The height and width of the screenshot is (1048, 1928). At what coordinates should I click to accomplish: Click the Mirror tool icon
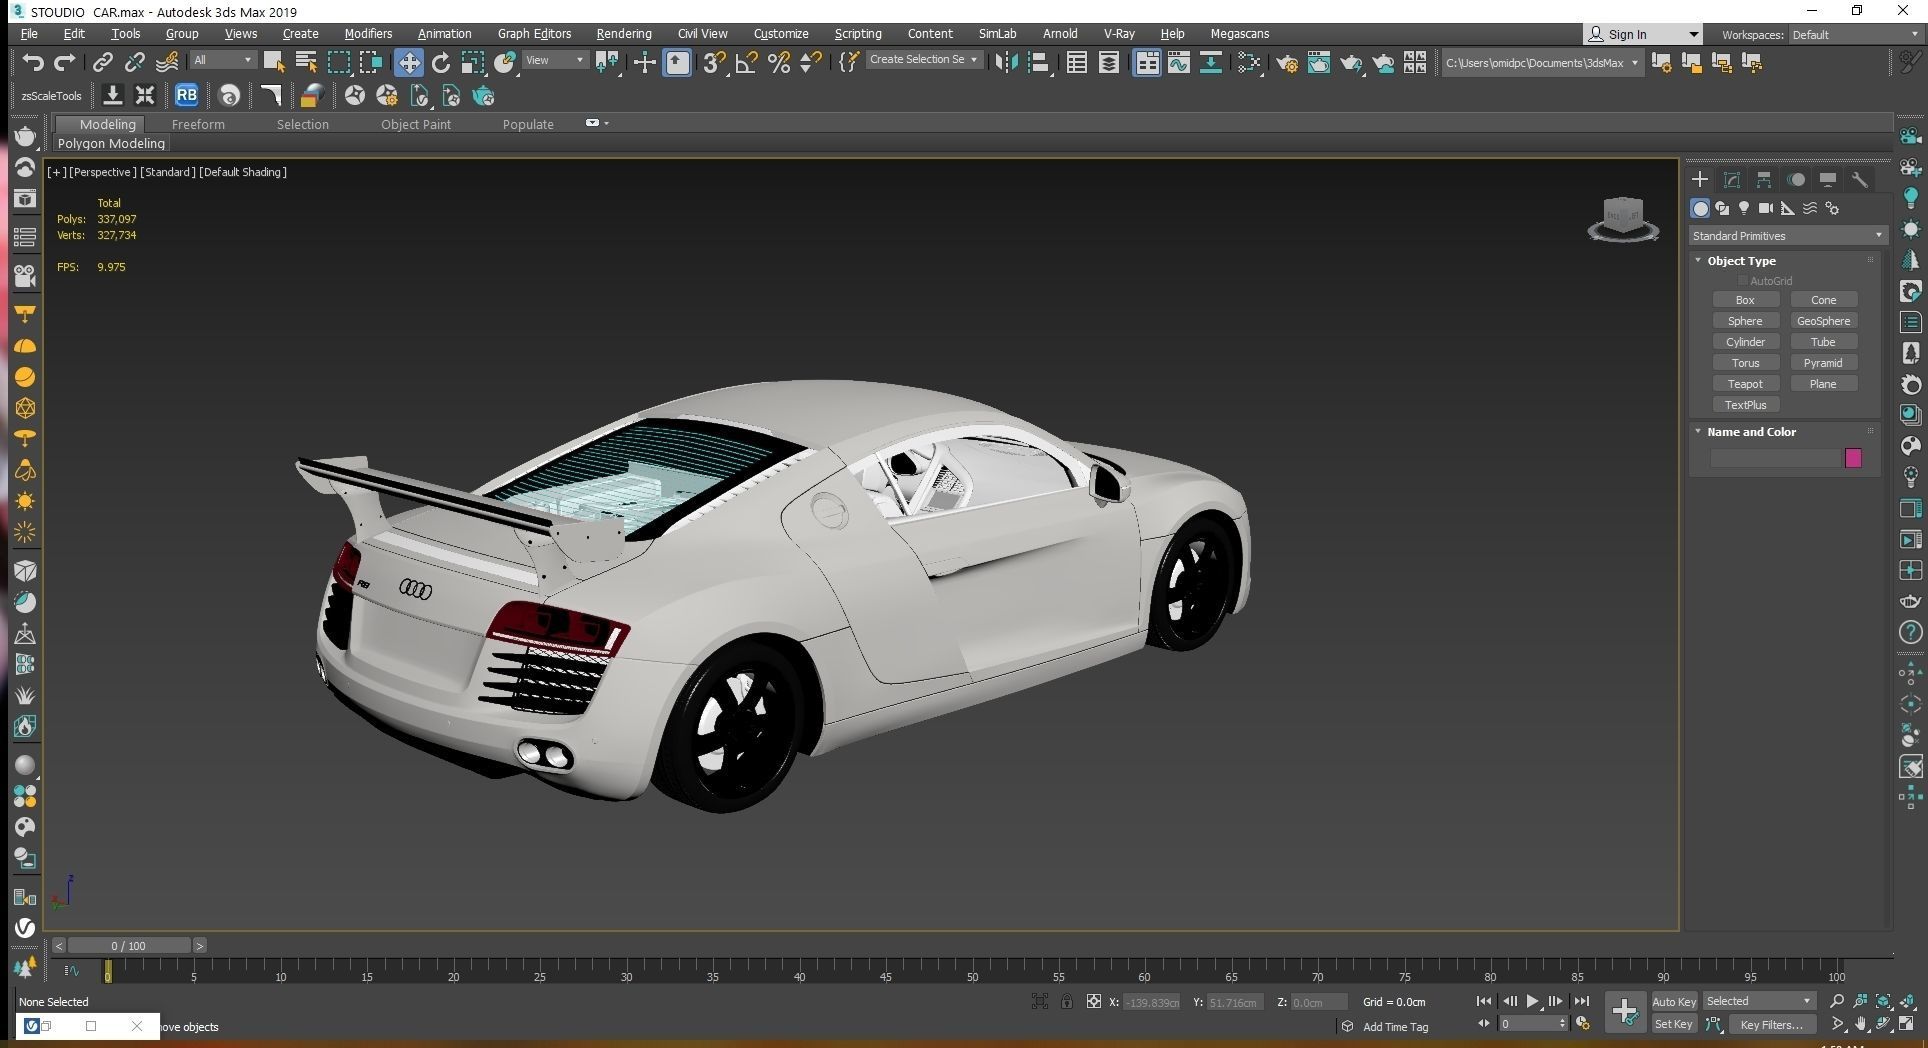pyautogui.click(x=1006, y=63)
